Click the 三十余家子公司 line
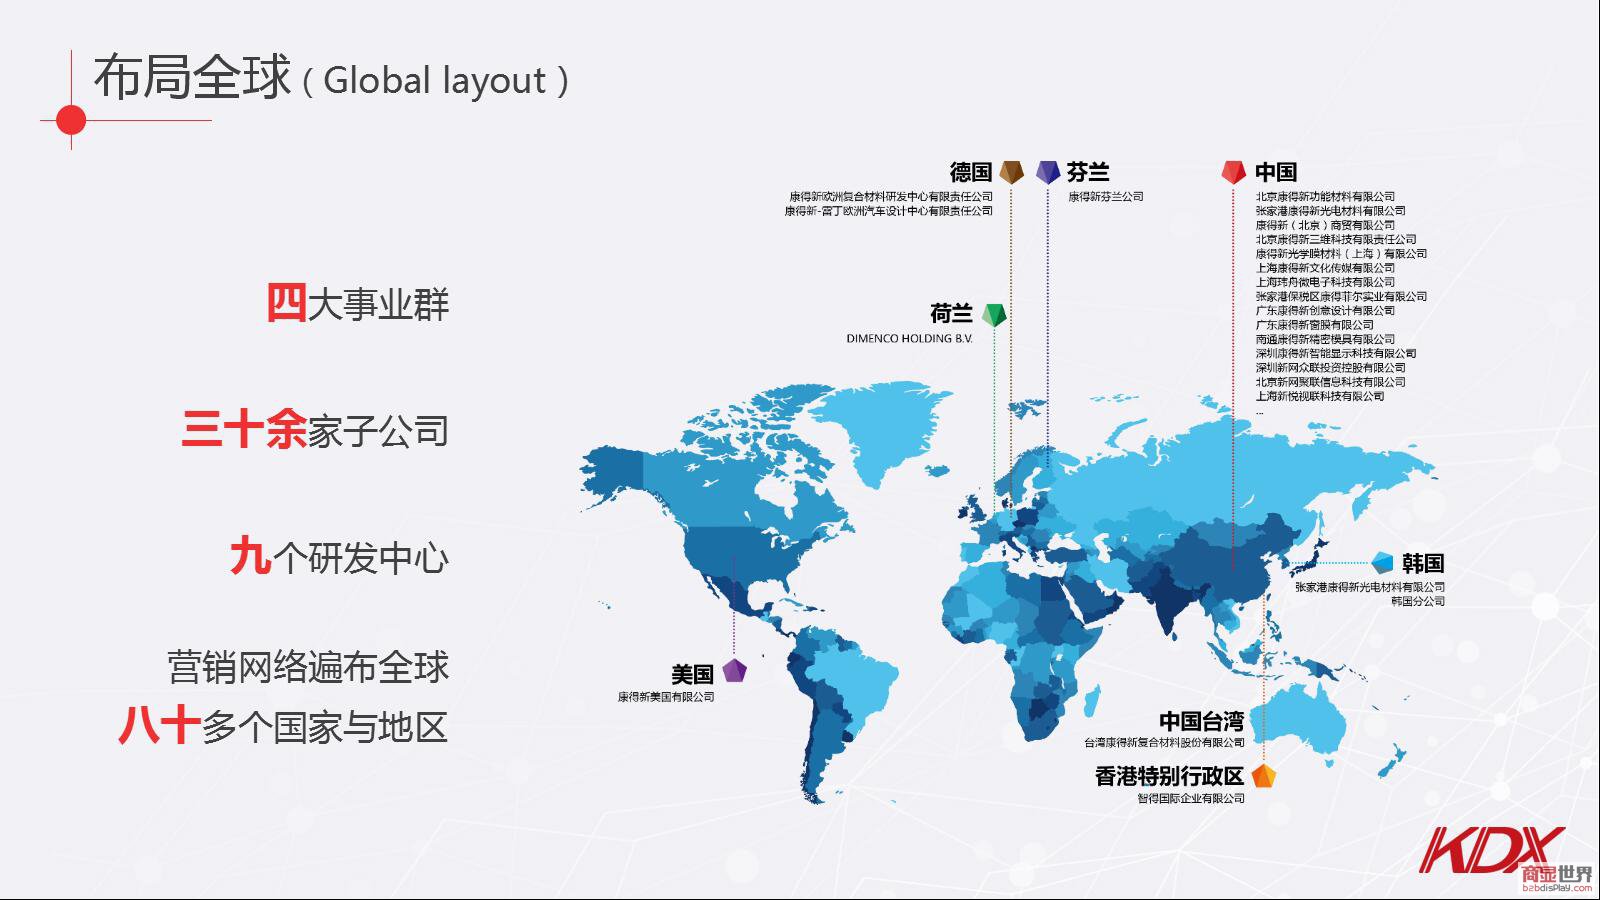Screen dimensions: 1600x900 pyautogui.click(x=315, y=431)
